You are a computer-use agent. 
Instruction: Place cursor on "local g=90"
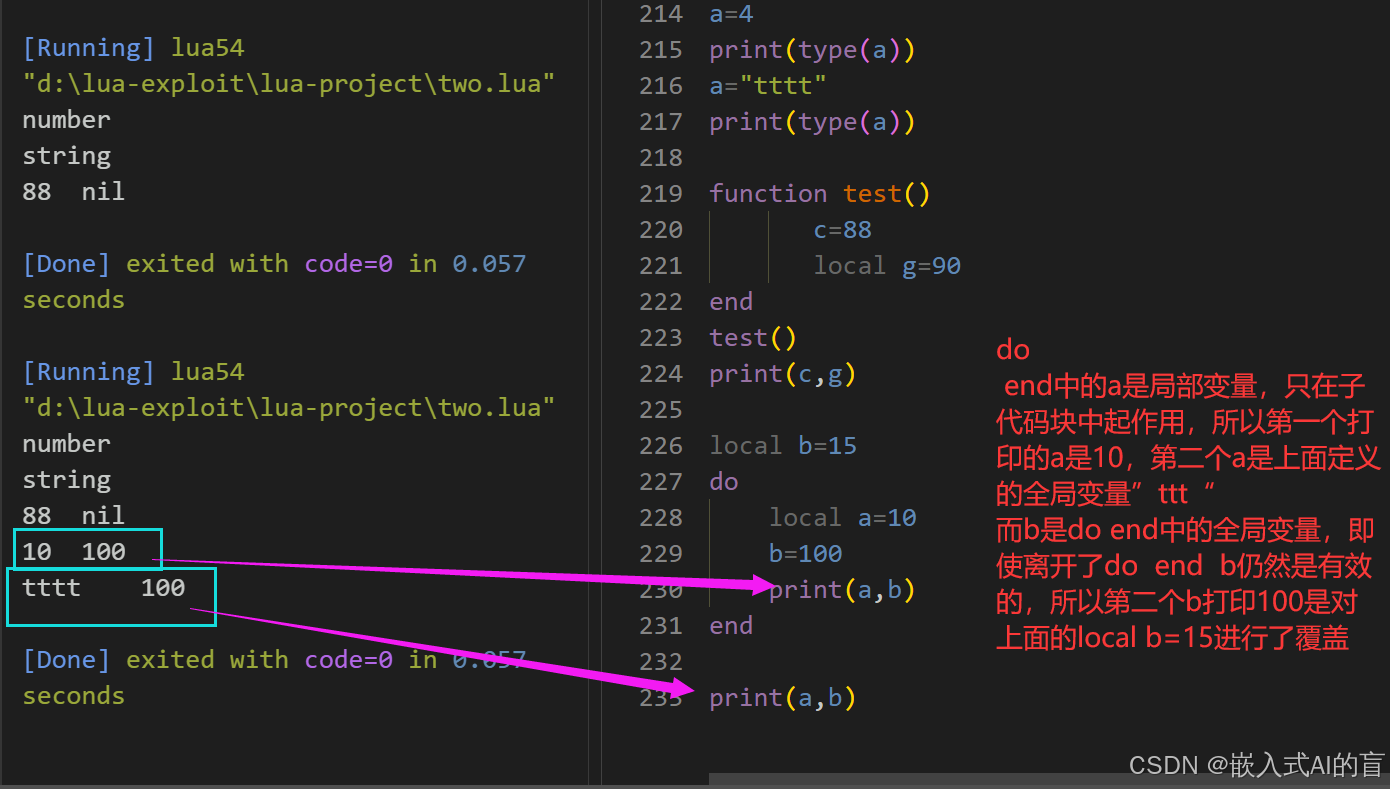point(887,266)
